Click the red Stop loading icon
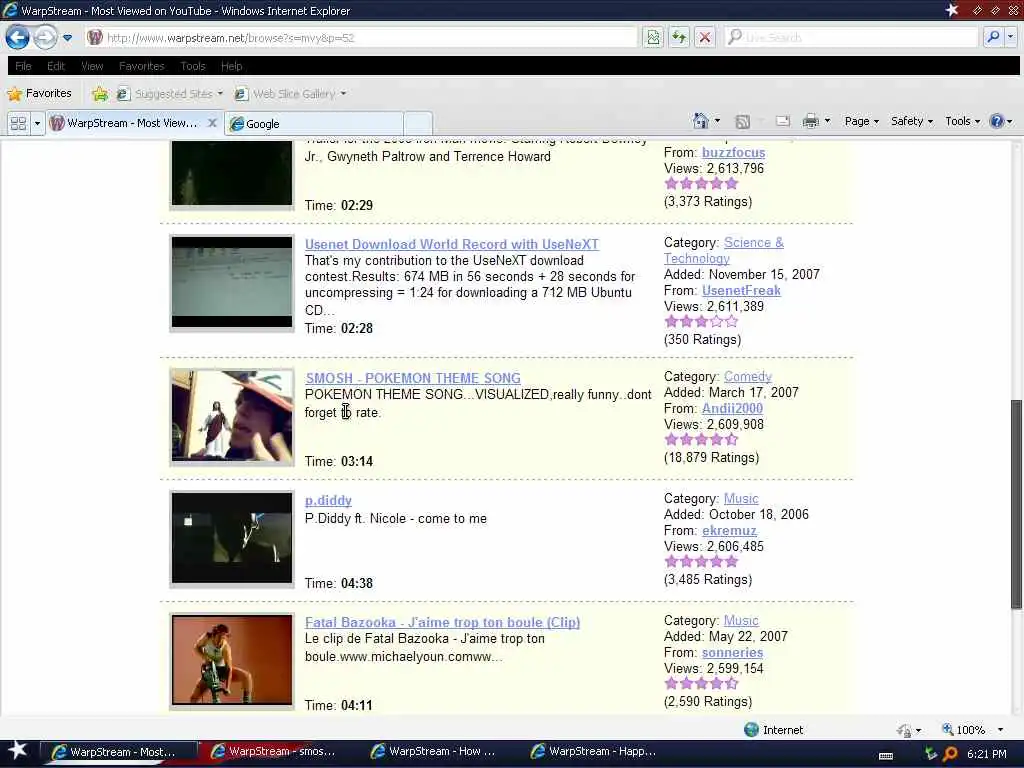1024x768 pixels. click(x=705, y=38)
